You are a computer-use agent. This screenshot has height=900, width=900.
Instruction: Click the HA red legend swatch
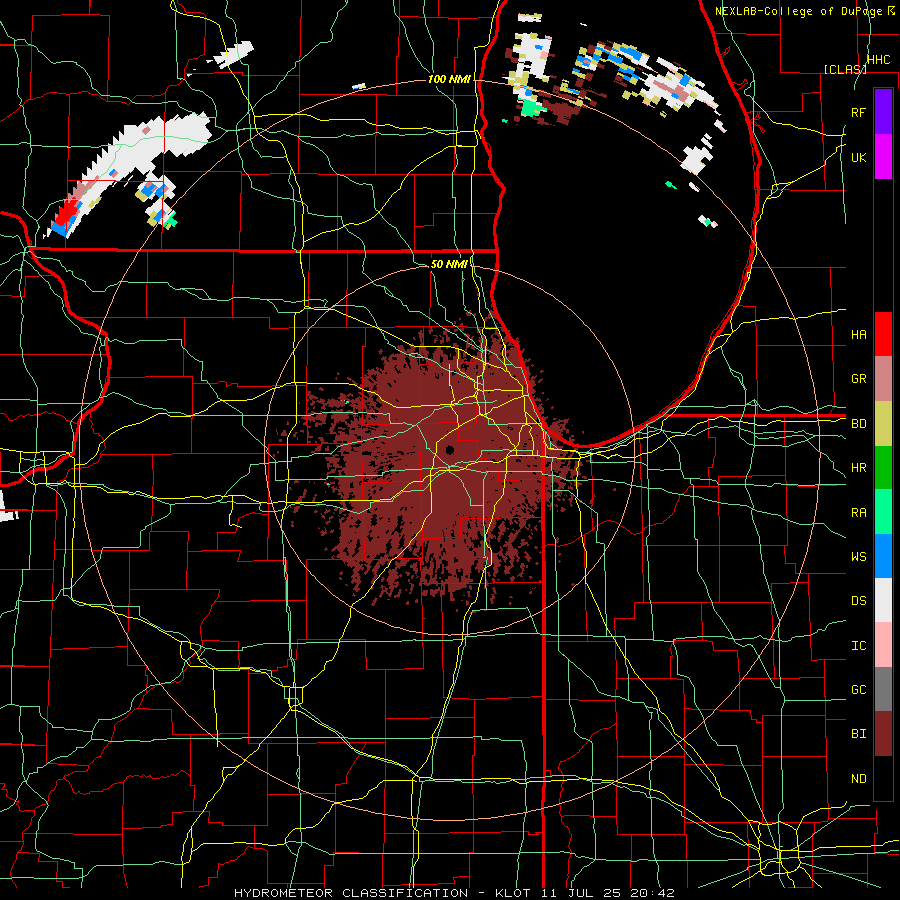click(883, 334)
